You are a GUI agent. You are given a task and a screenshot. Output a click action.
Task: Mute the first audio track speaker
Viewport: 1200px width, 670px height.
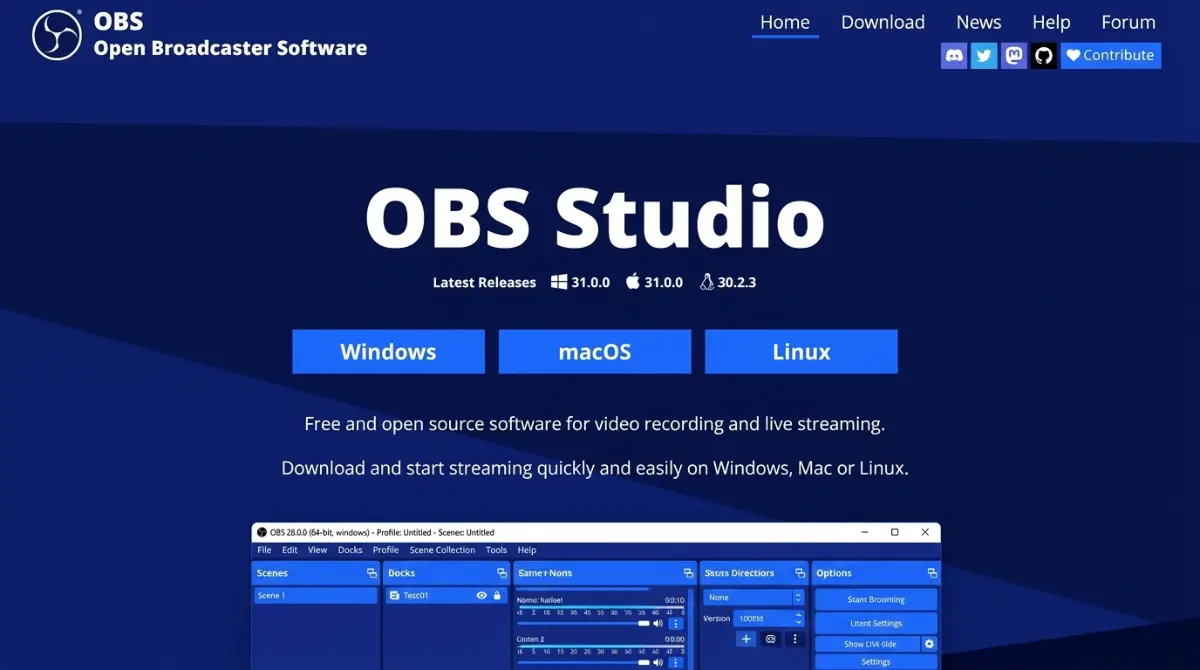click(657, 623)
